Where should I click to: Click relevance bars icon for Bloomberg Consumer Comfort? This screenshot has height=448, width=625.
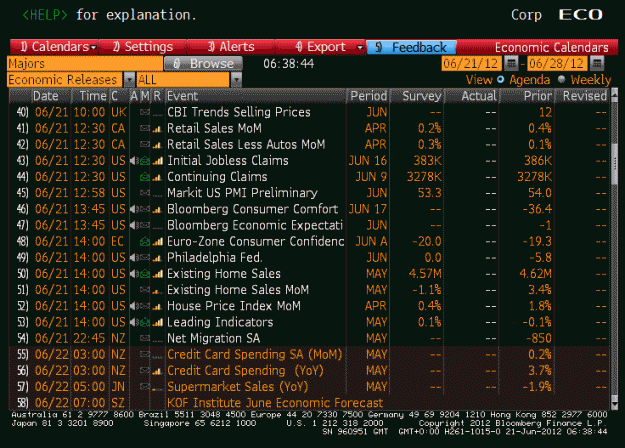(158, 209)
